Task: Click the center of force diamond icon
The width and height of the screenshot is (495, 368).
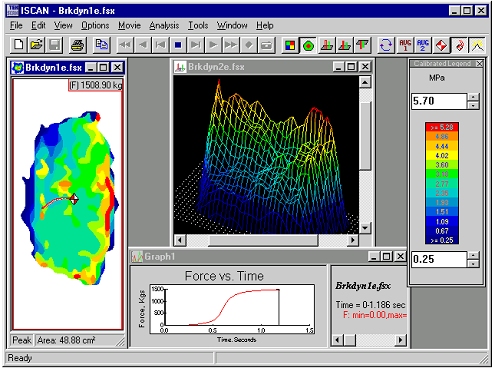Action: pos(441,45)
